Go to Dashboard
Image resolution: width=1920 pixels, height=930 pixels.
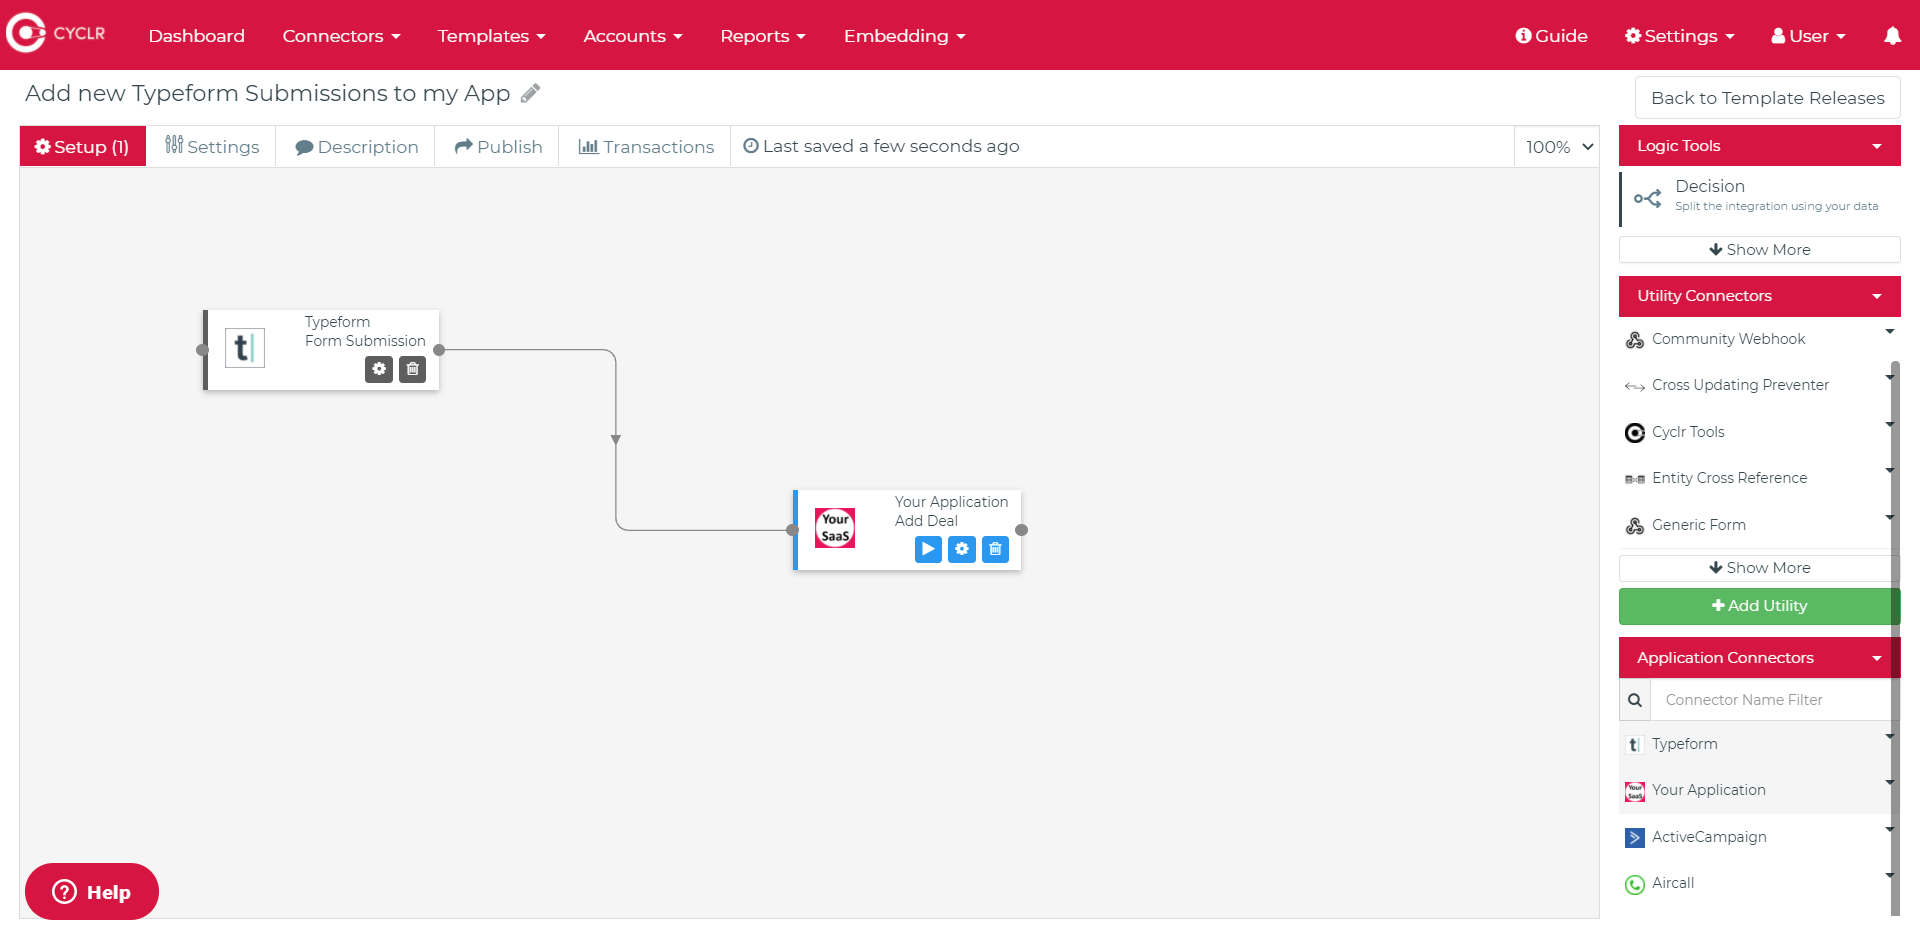(x=196, y=36)
